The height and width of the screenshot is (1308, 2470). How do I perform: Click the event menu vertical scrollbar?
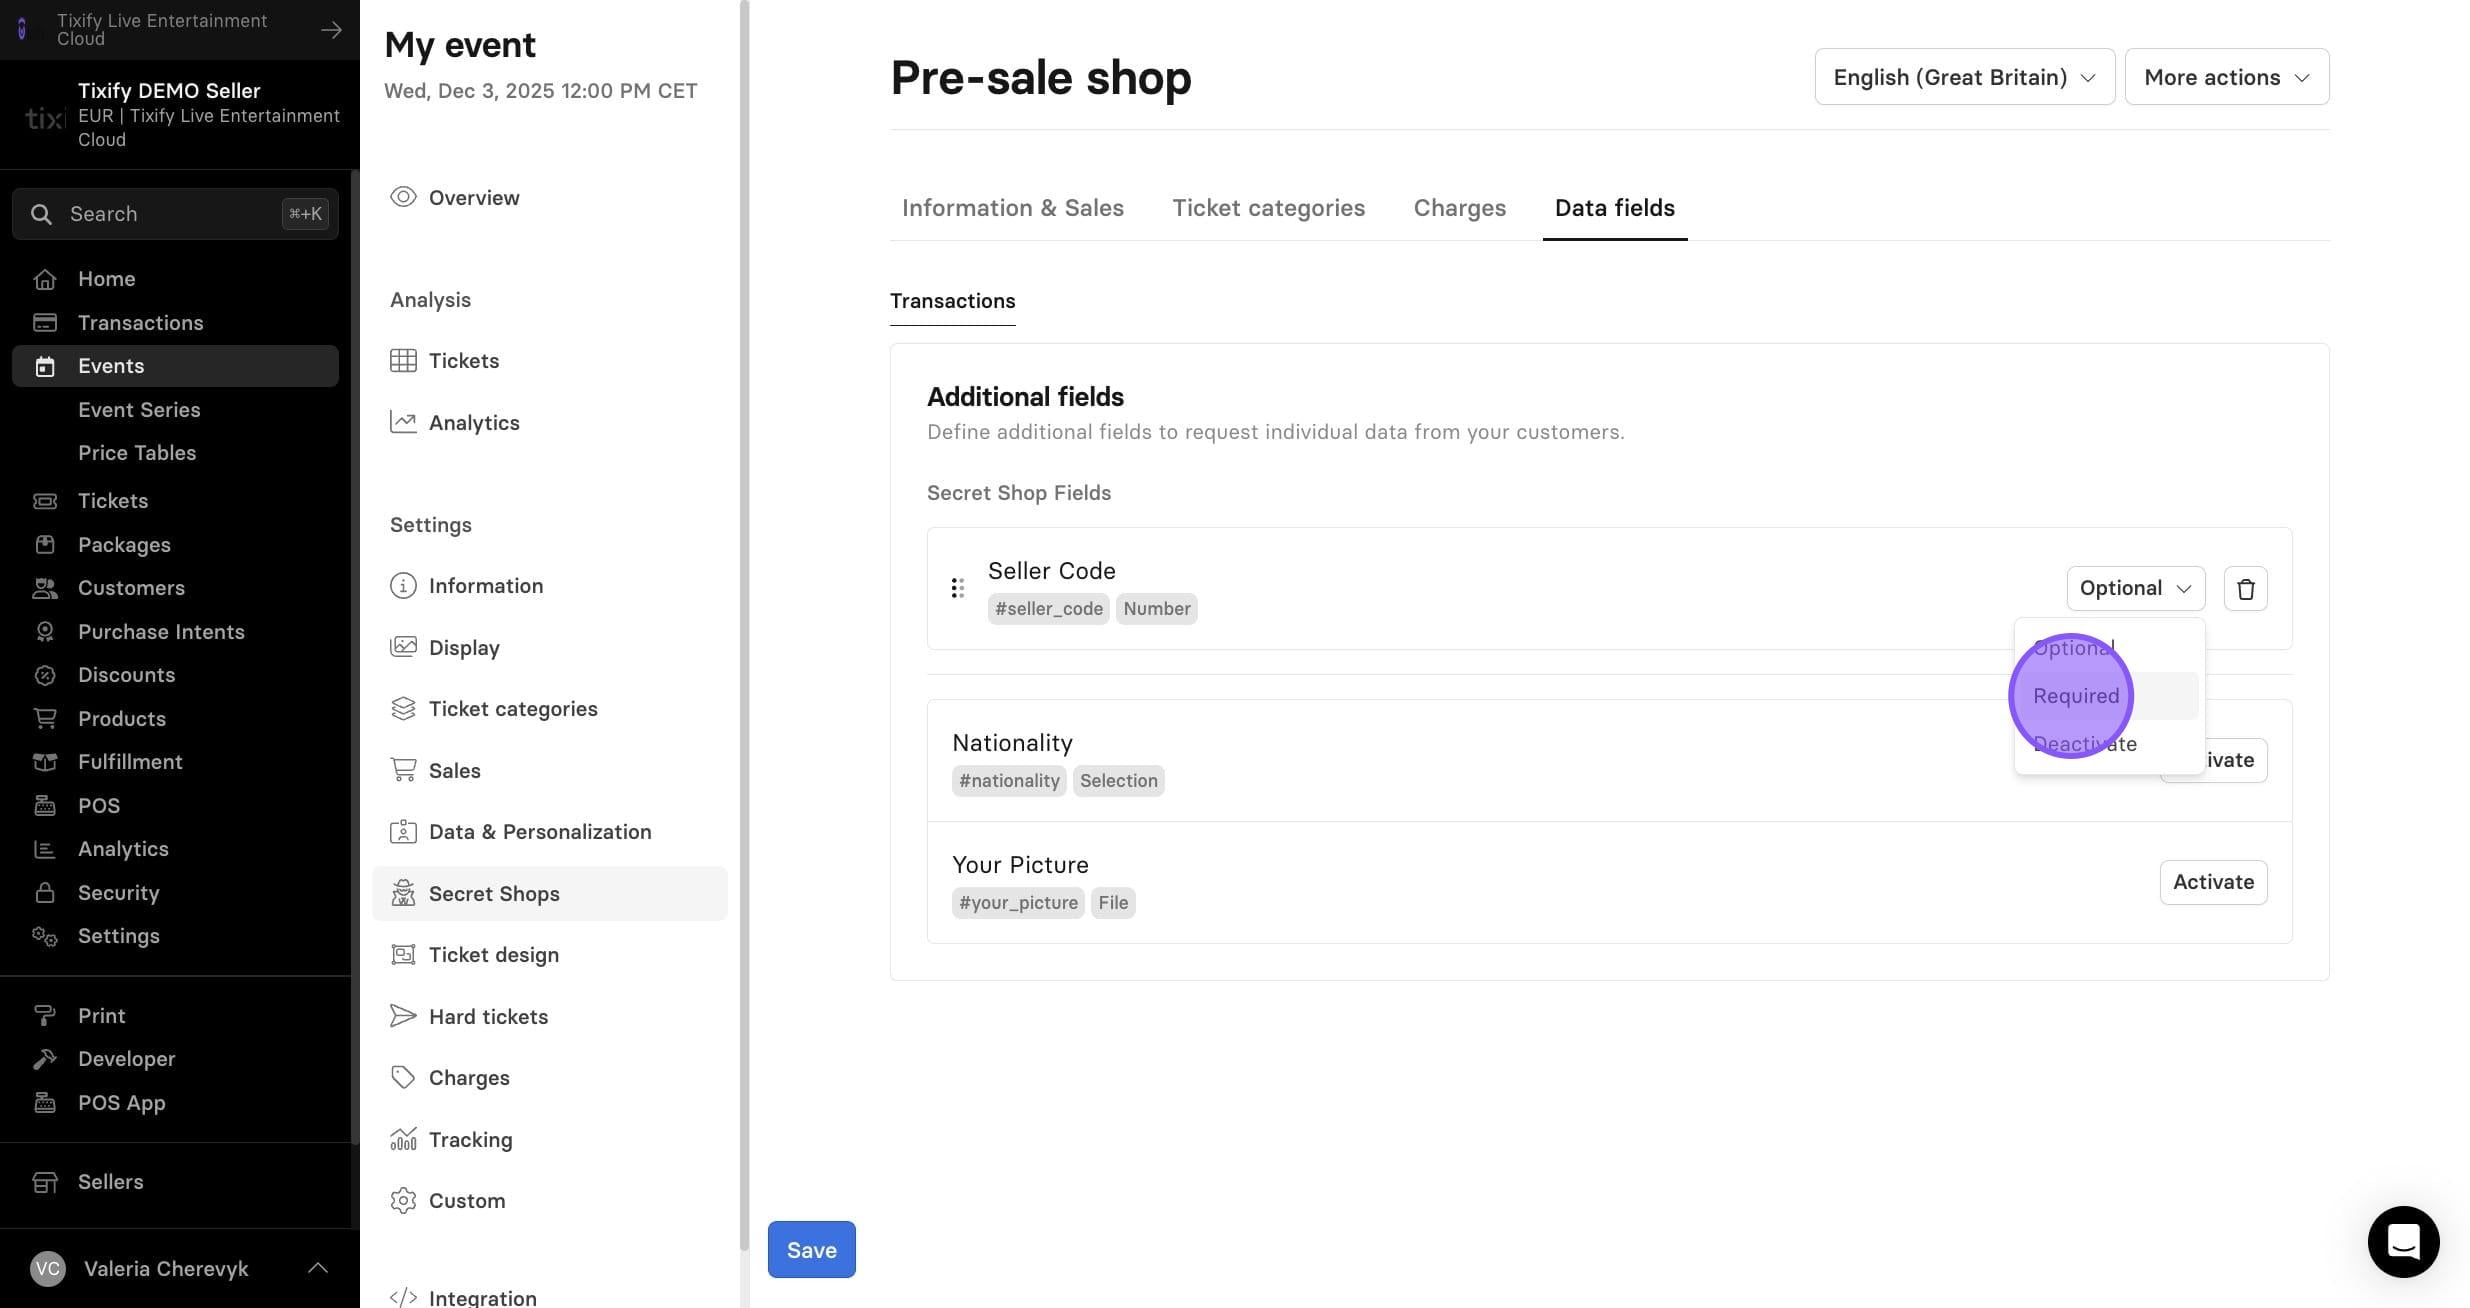click(x=744, y=625)
